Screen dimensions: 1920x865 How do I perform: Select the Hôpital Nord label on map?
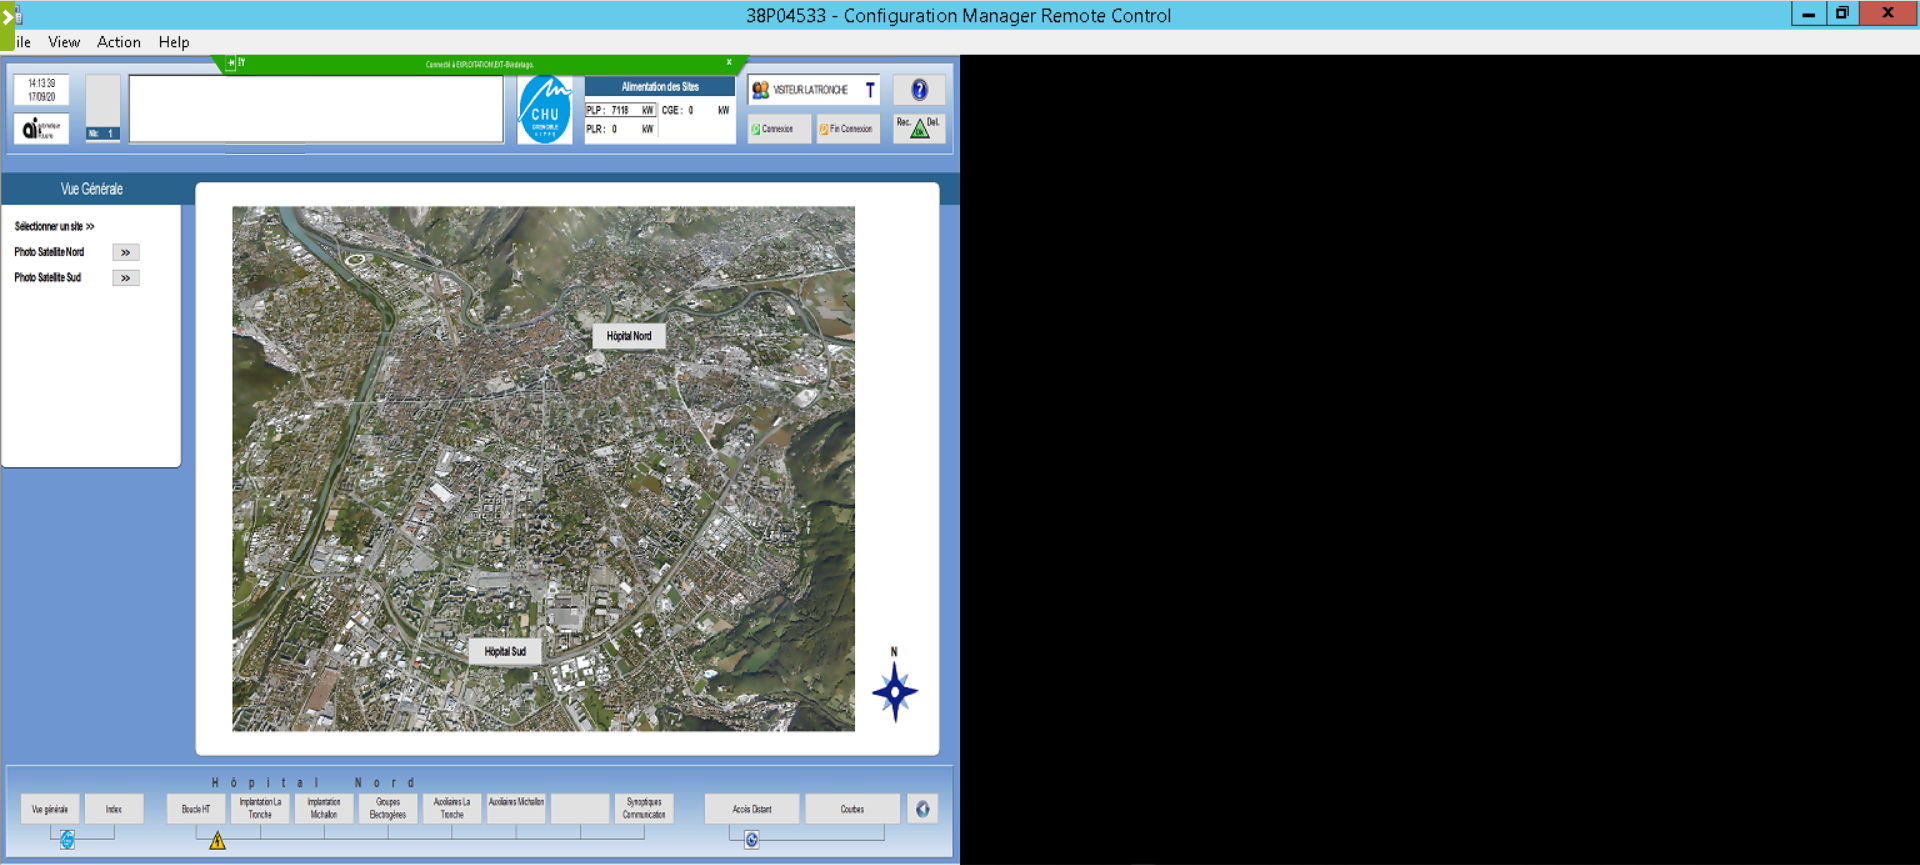point(629,336)
